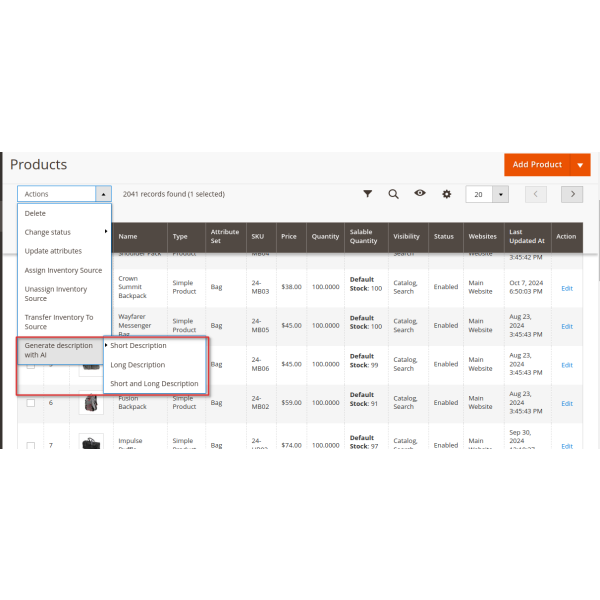Viewport: 600px width, 600px height.
Task: Tick the checkbox for row 7
Action: [31, 444]
